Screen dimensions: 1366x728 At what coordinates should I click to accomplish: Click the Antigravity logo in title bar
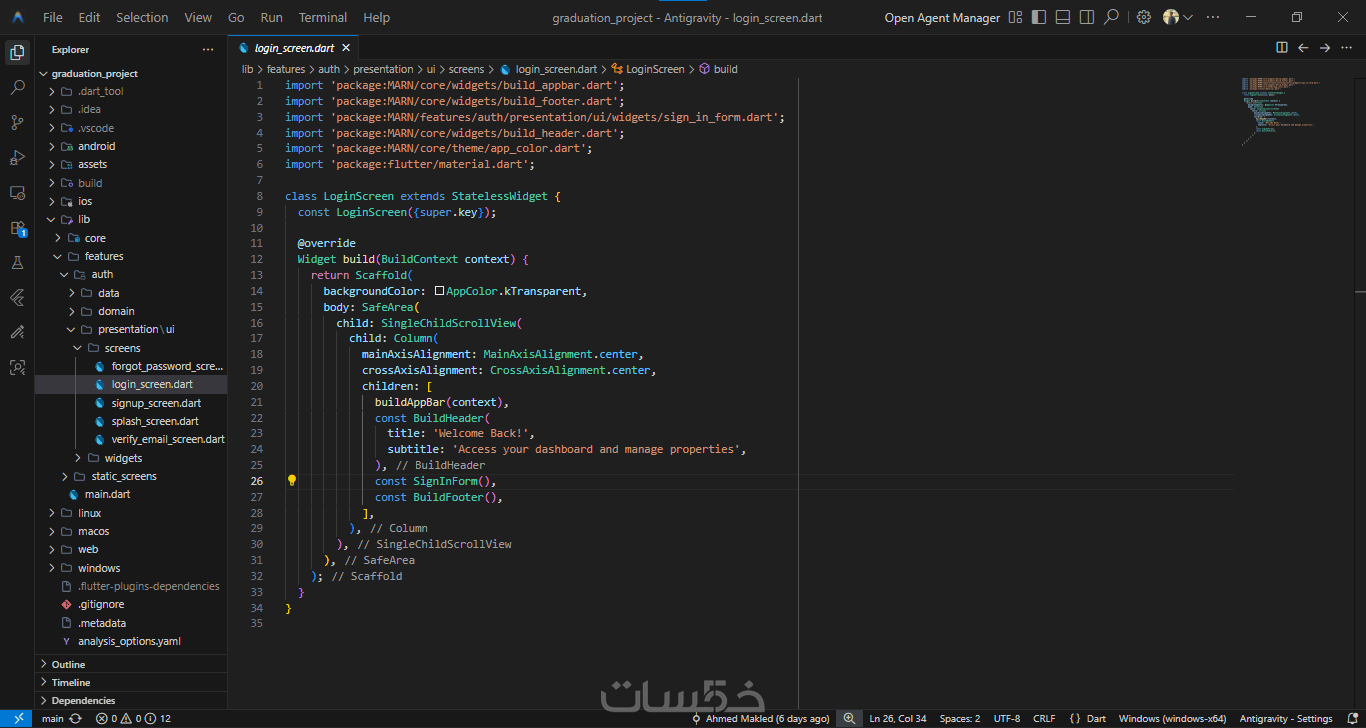(x=18, y=17)
